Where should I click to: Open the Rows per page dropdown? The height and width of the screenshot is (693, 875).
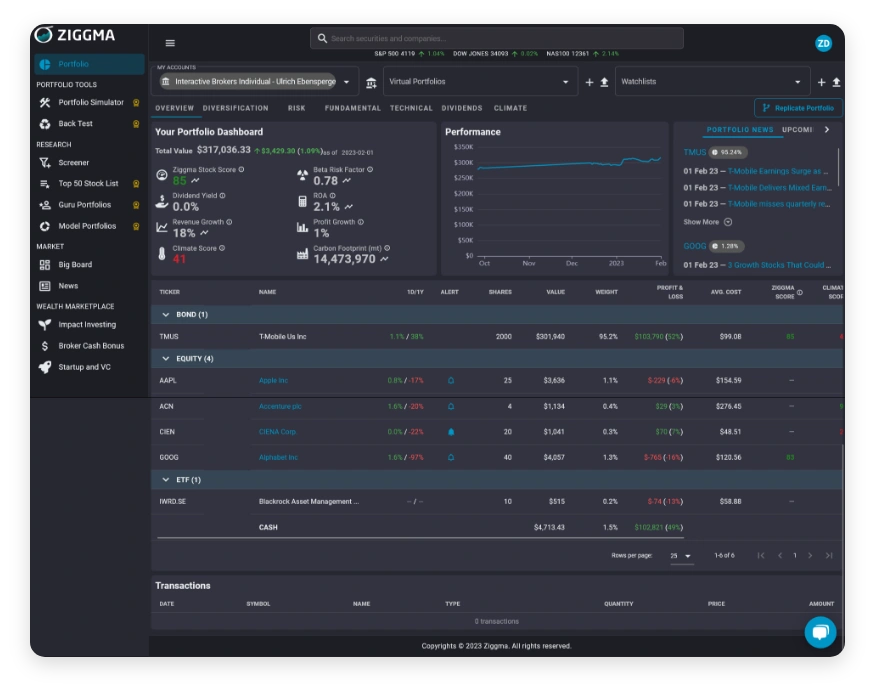[681, 555]
